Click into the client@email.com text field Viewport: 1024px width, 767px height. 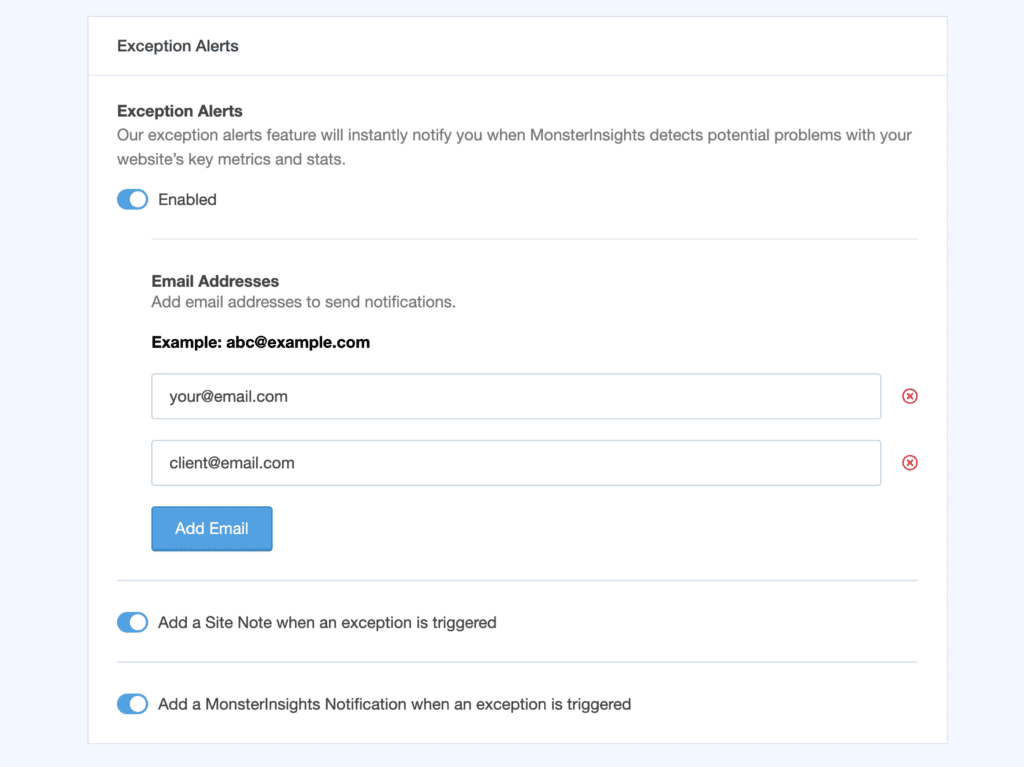pos(515,463)
